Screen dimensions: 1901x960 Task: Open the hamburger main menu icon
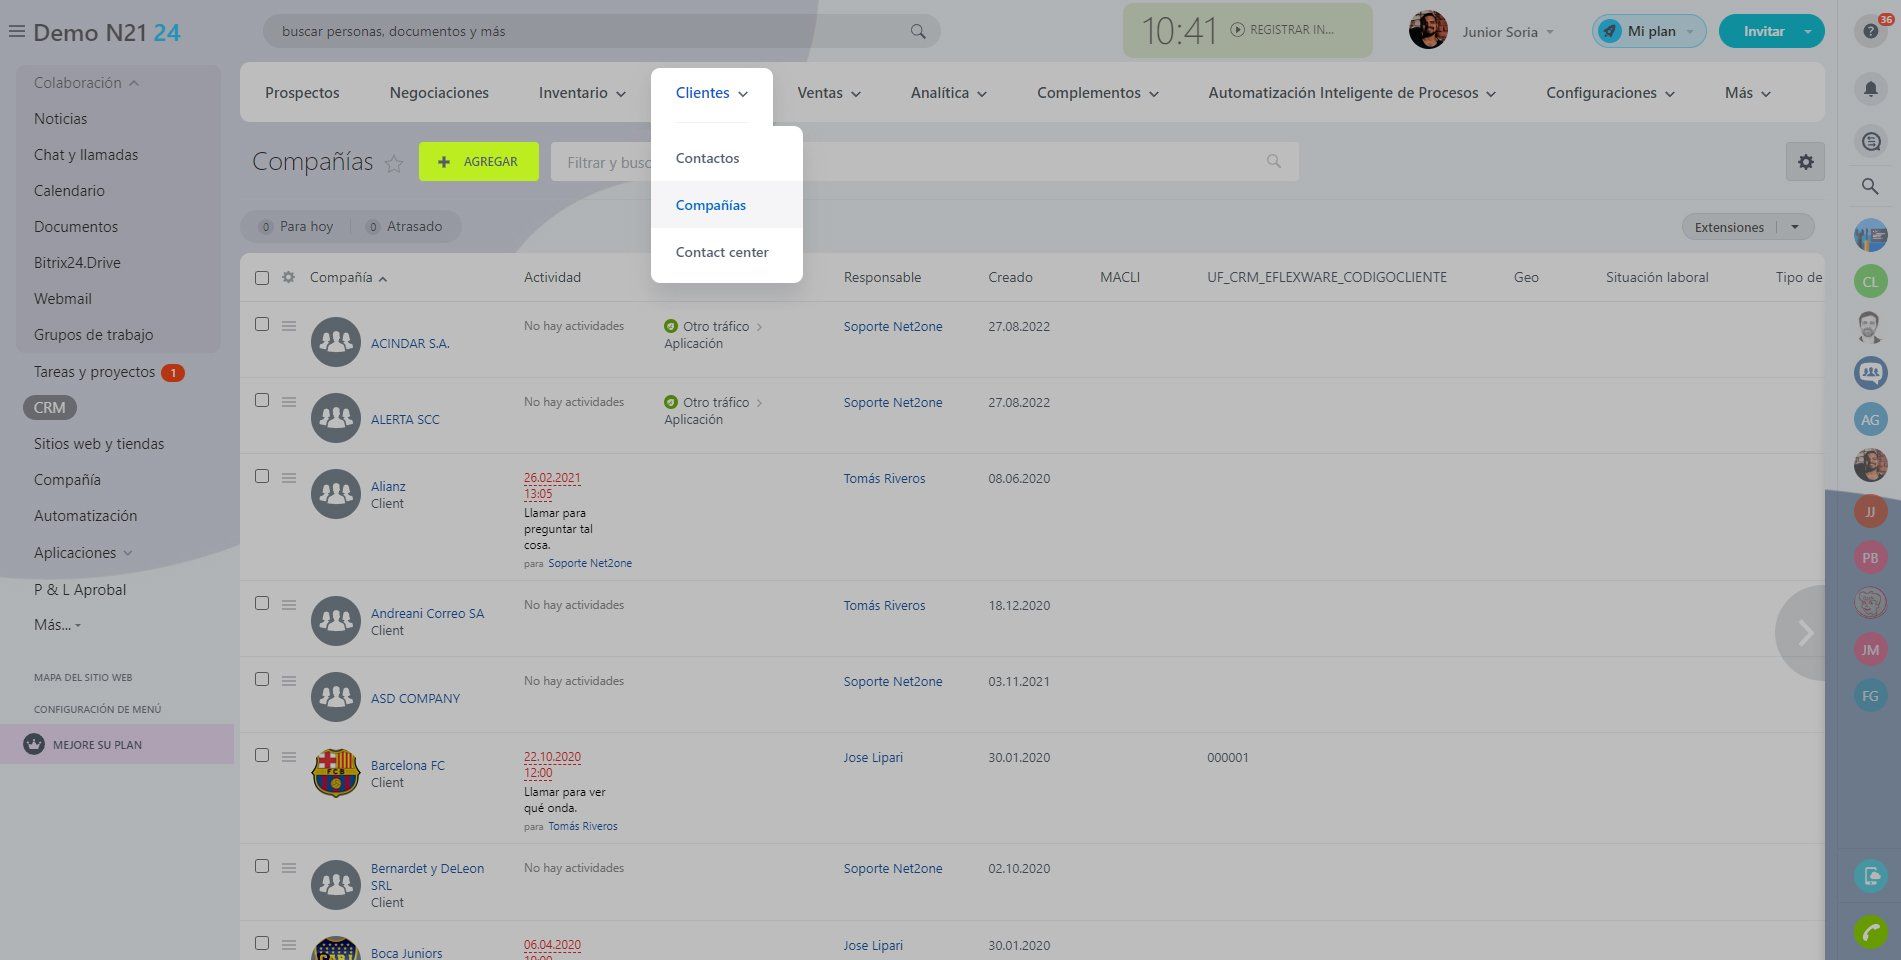tap(16, 32)
